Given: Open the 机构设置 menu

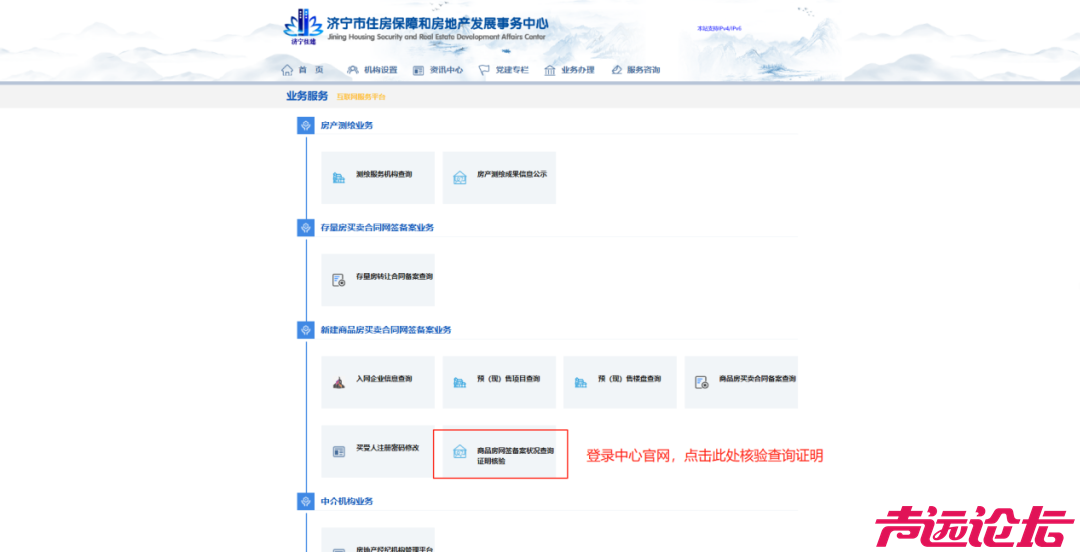Looking at the screenshot, I should [372, 70].
